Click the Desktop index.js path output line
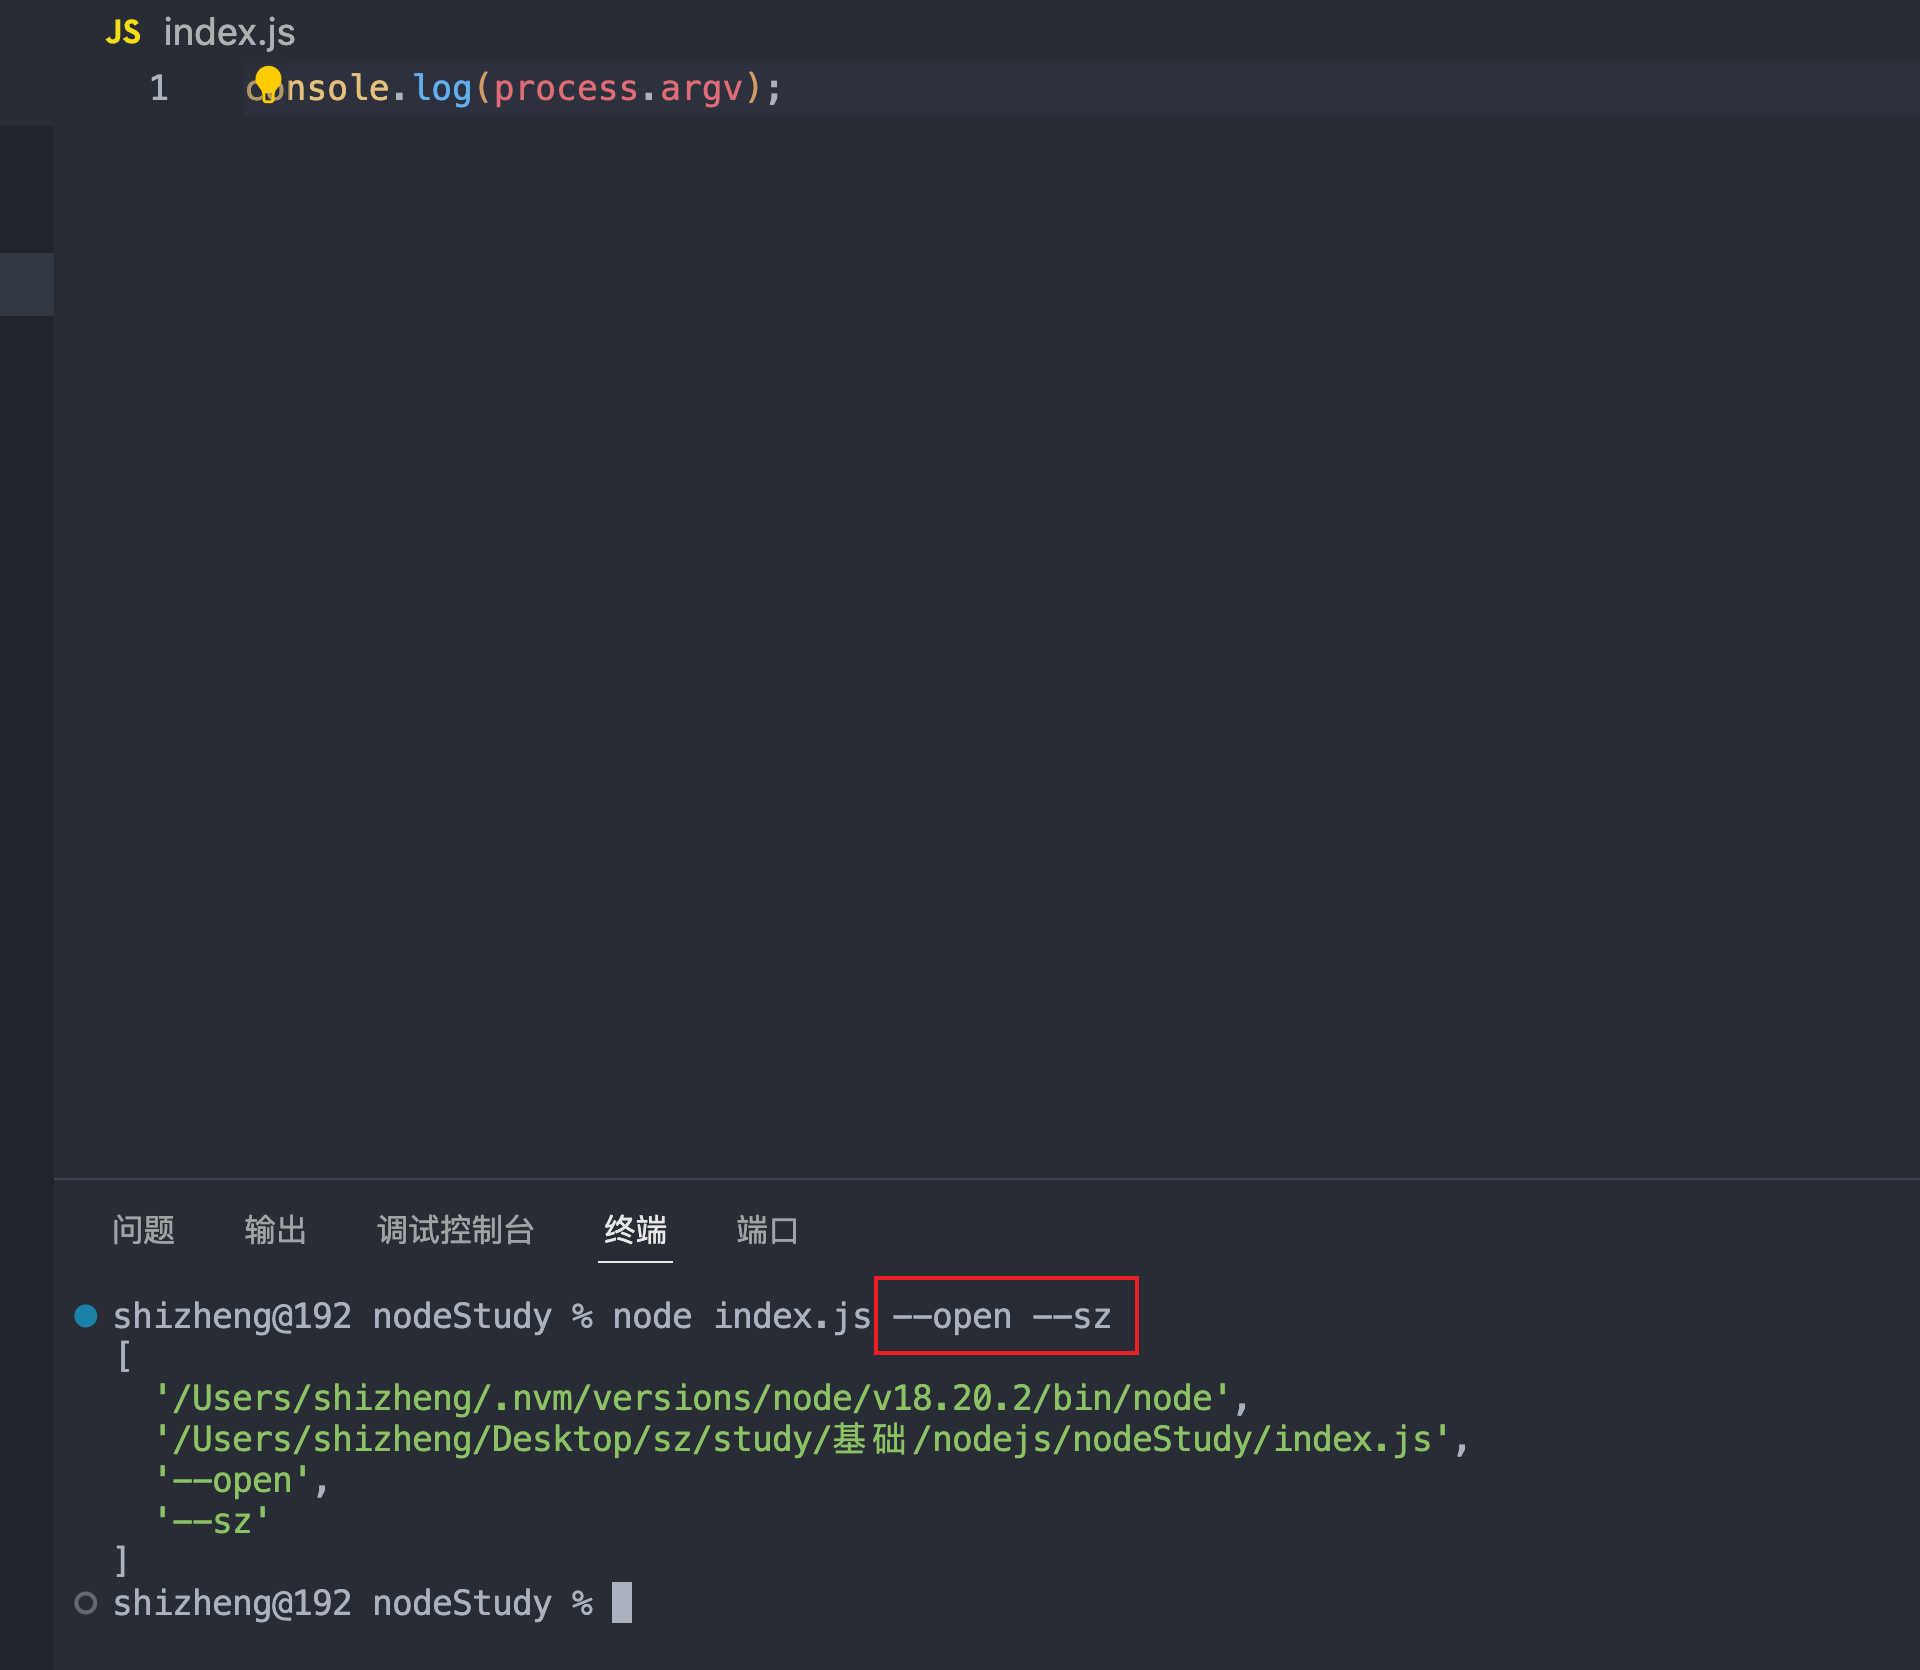The width and height of the screenshot is (1920, 1670). pos(812,1439)
